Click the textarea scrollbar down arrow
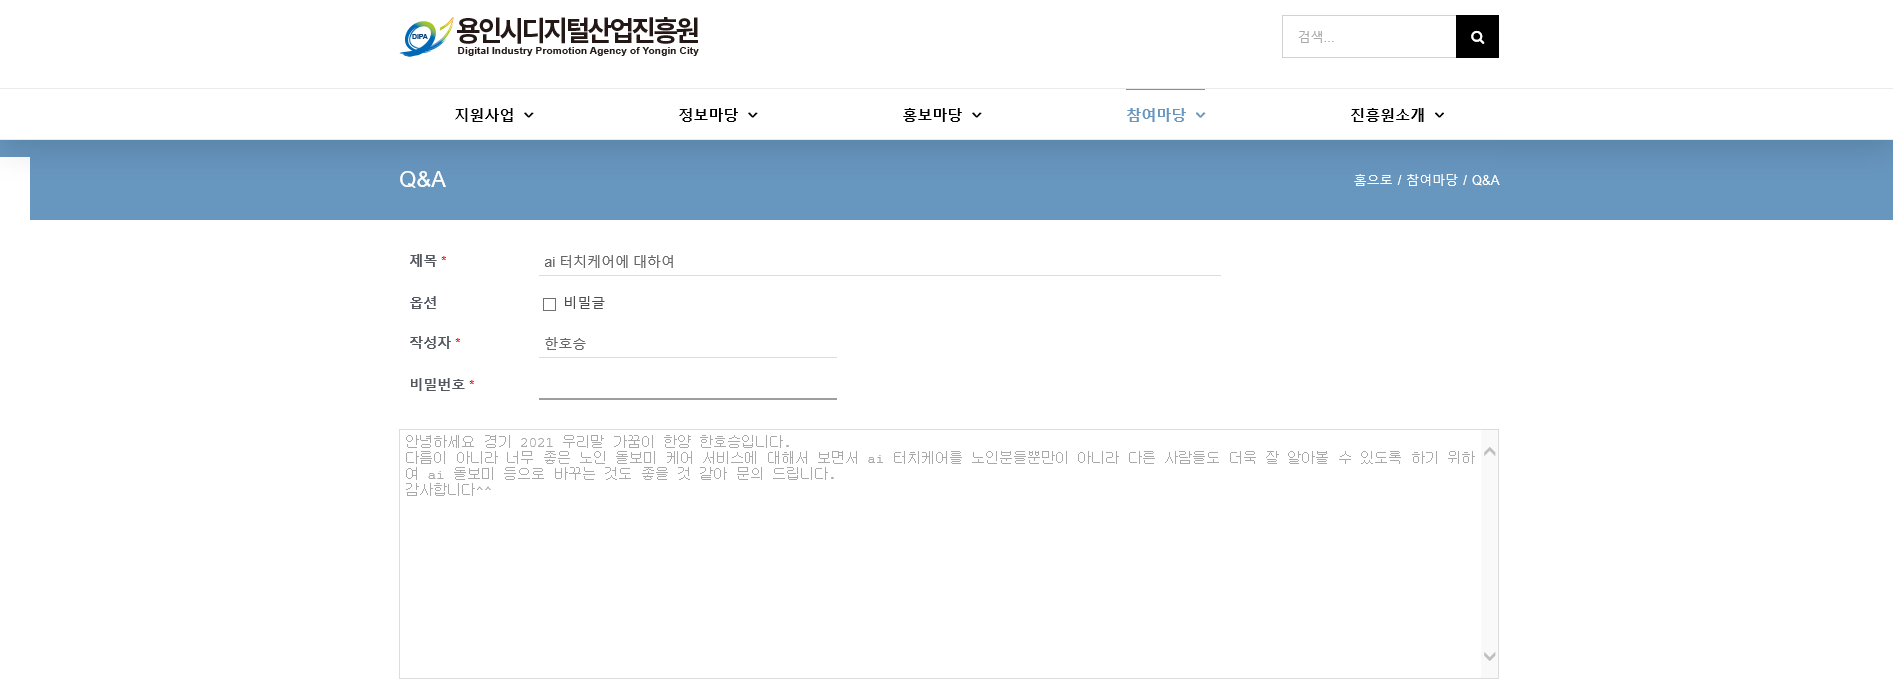Viewport: 1893px width, 681px height. (x=1490, y=657)
